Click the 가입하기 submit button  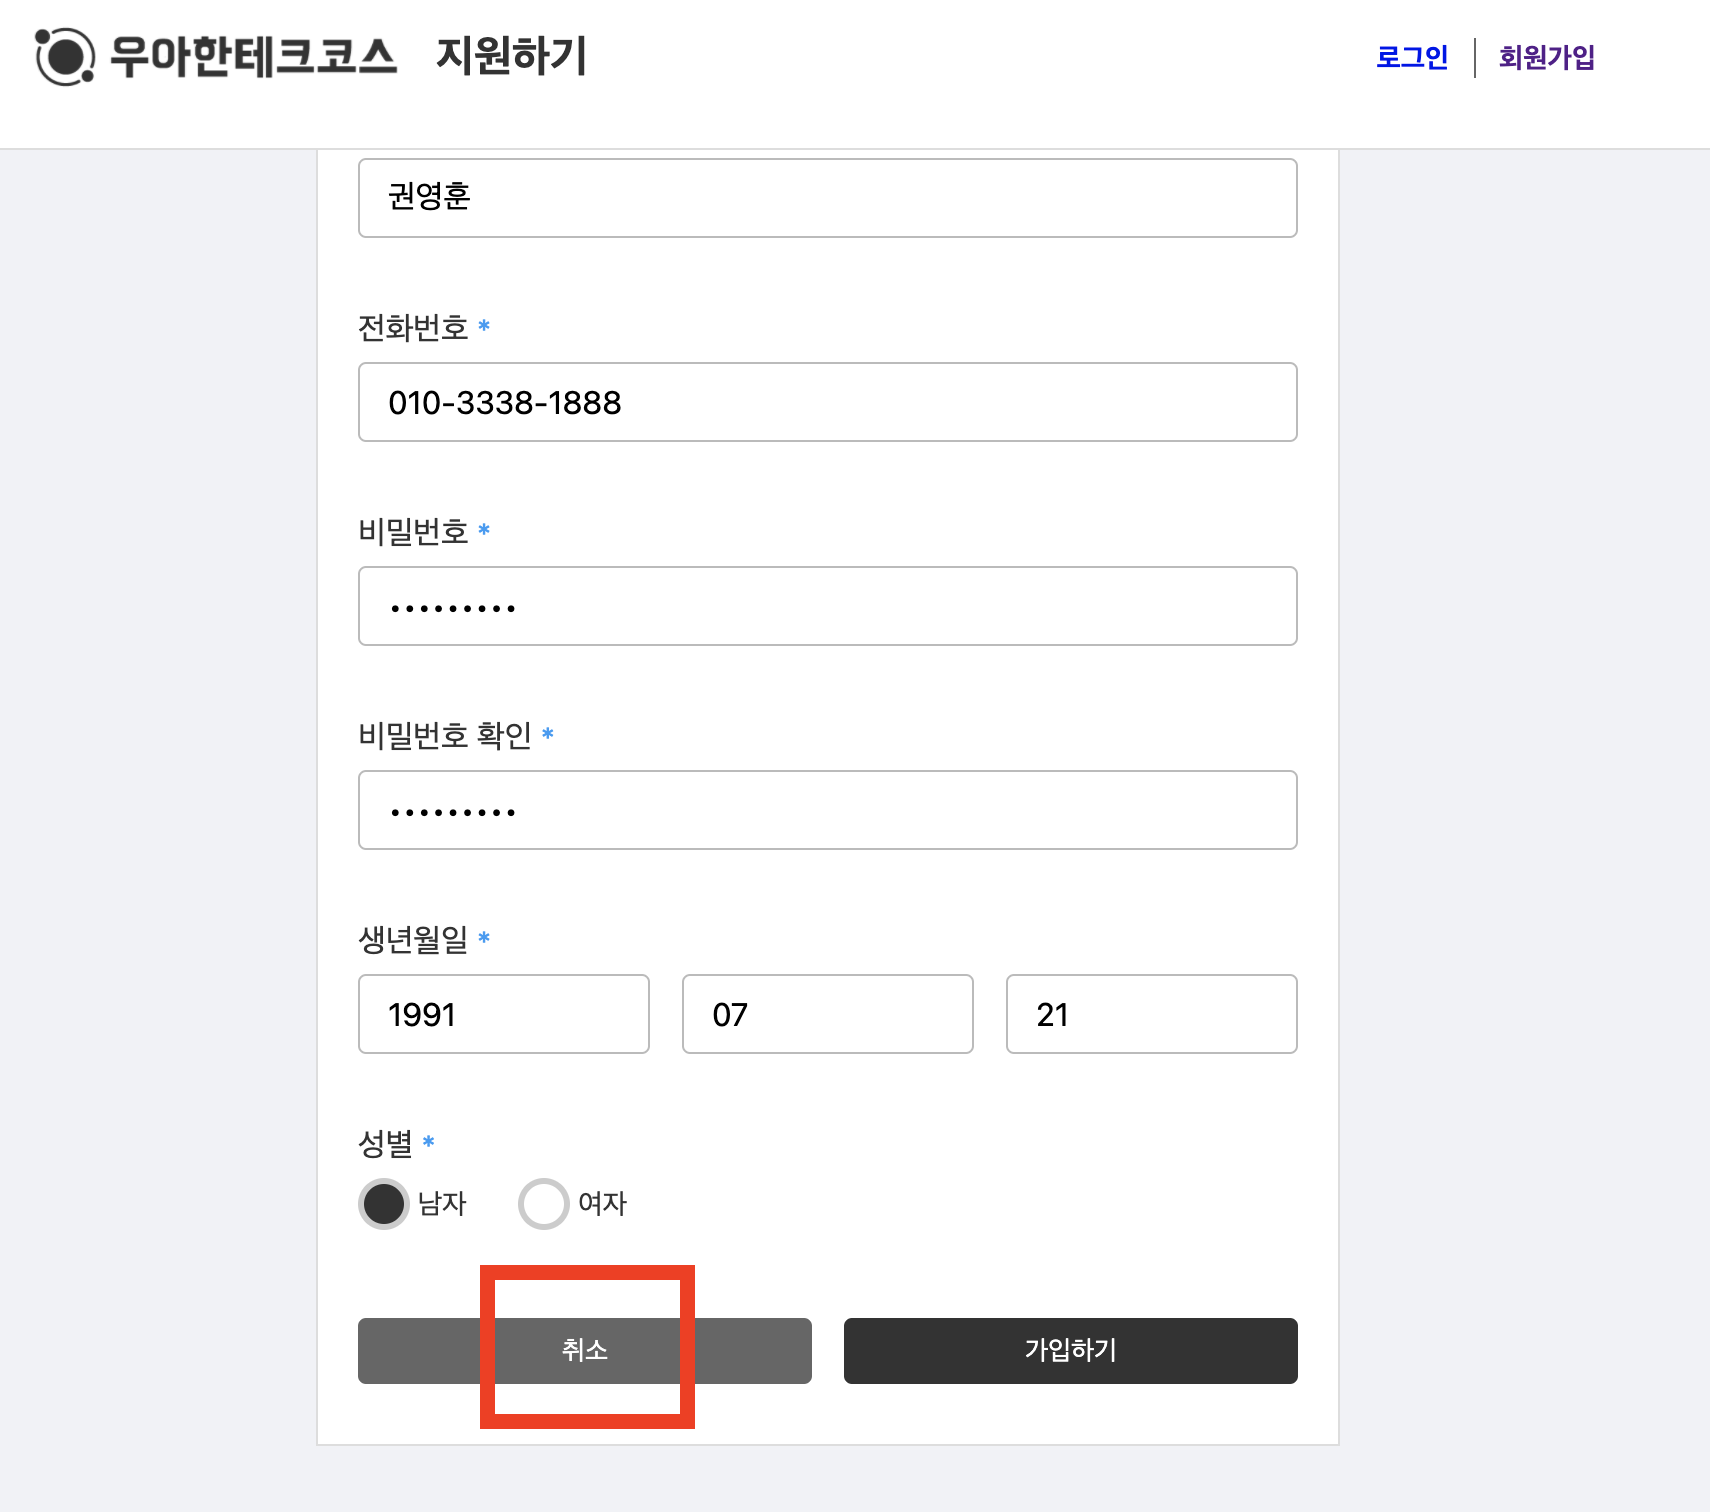(1069, 1351)
